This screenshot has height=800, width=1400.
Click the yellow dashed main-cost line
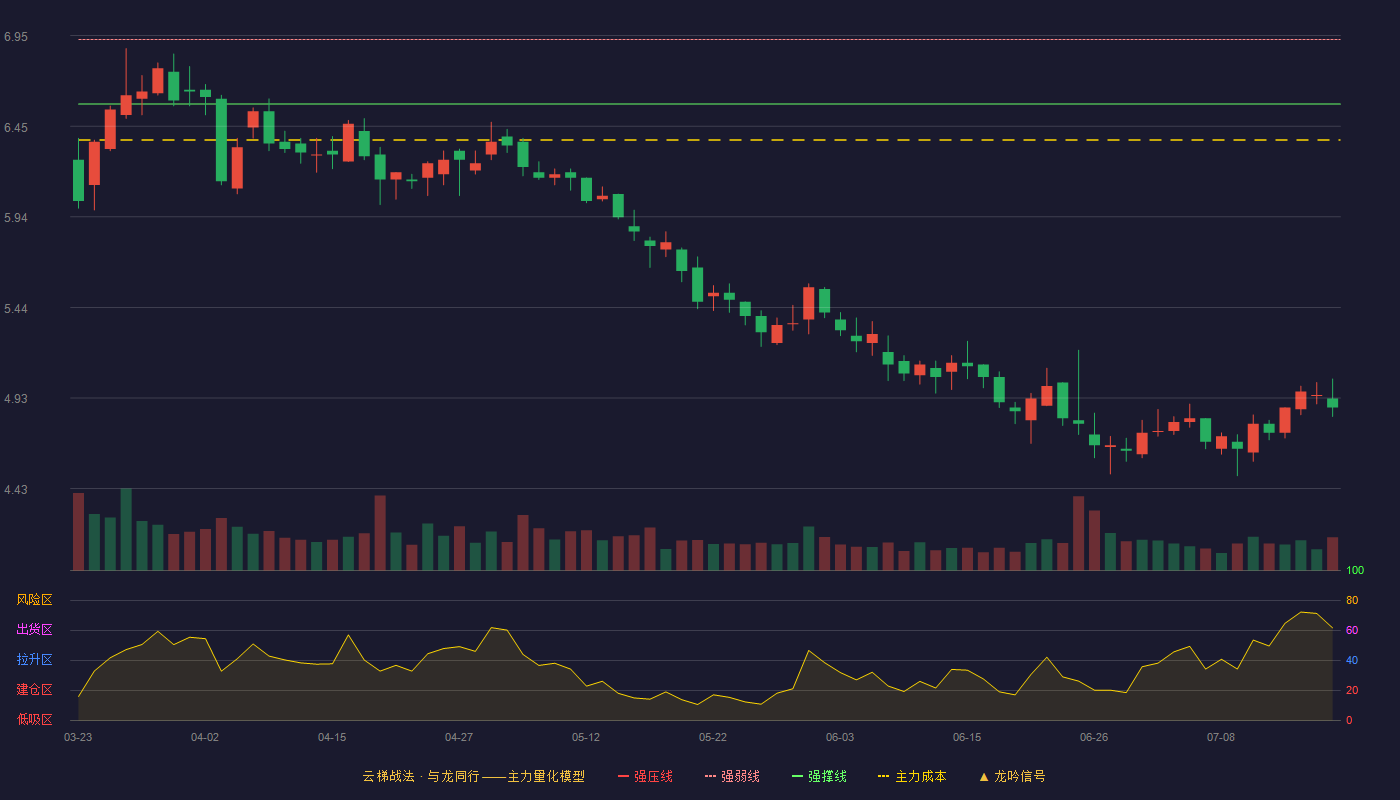click(709, 140)
